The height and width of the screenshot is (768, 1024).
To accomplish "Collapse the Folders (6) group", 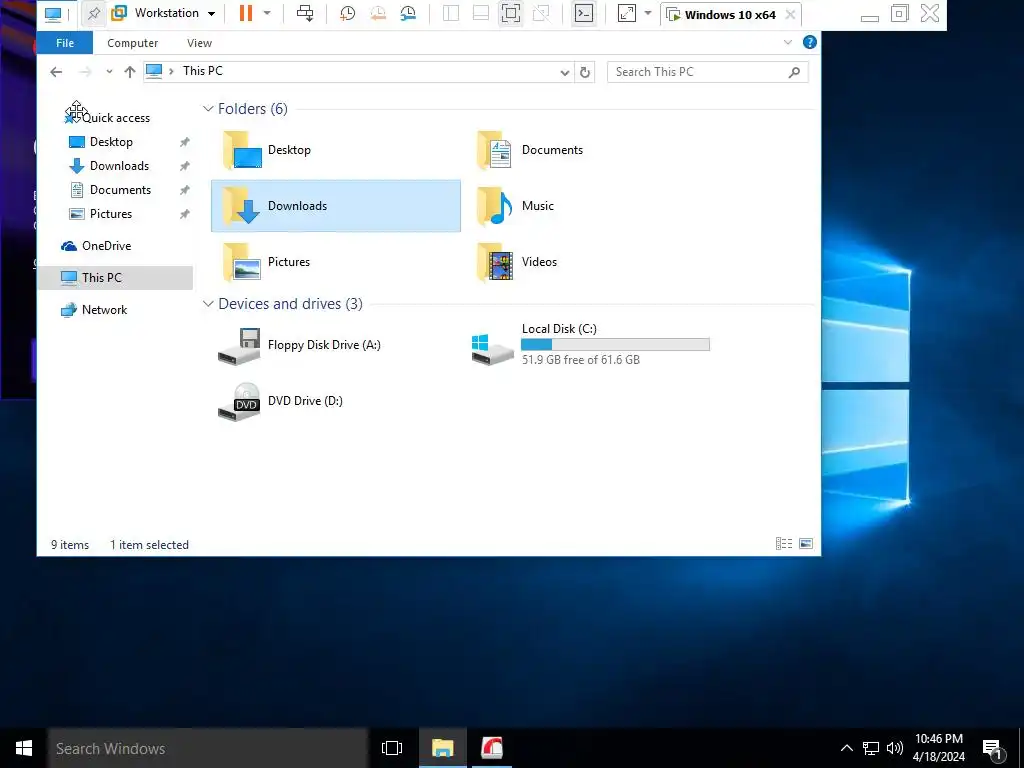I will (x=208, y=109).
